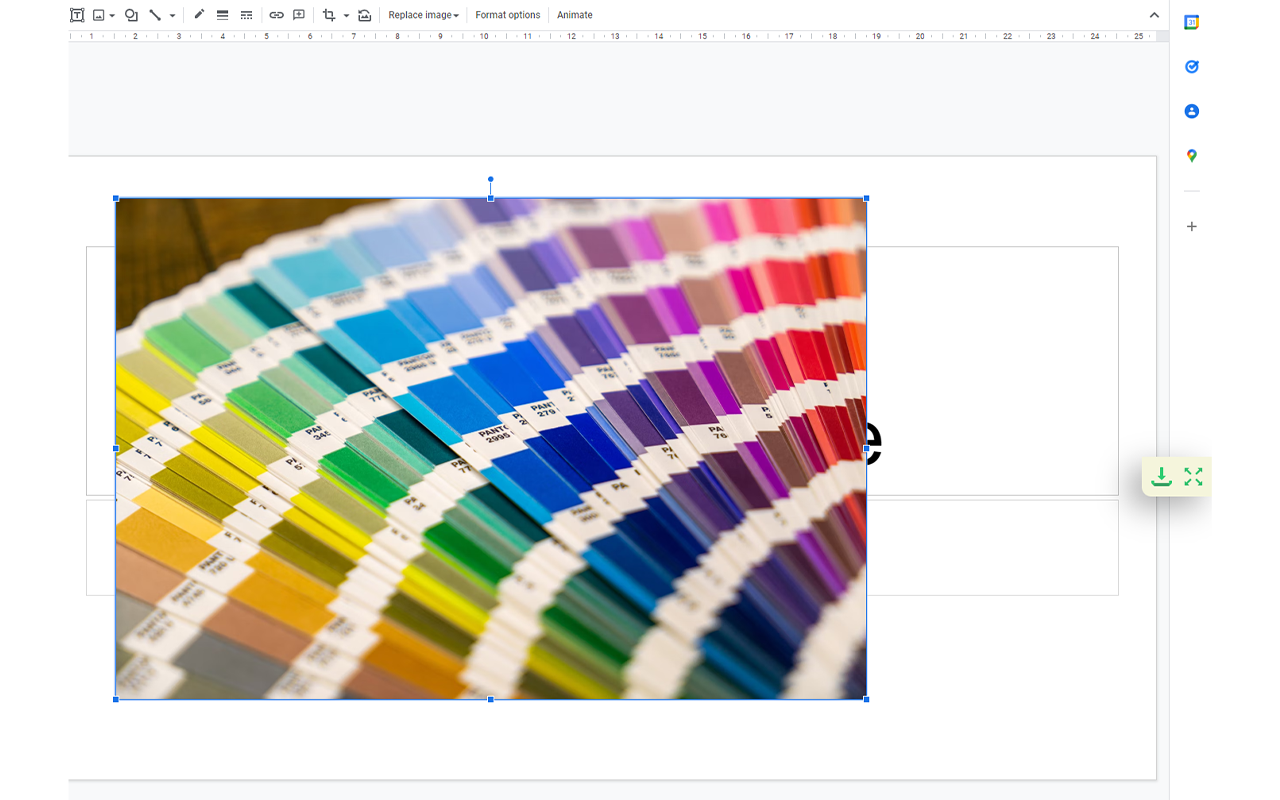Viewport: 1280px width, 800px height.
Task: Open Google Calendar in the side panel
Action: (x=1191, y=22)
